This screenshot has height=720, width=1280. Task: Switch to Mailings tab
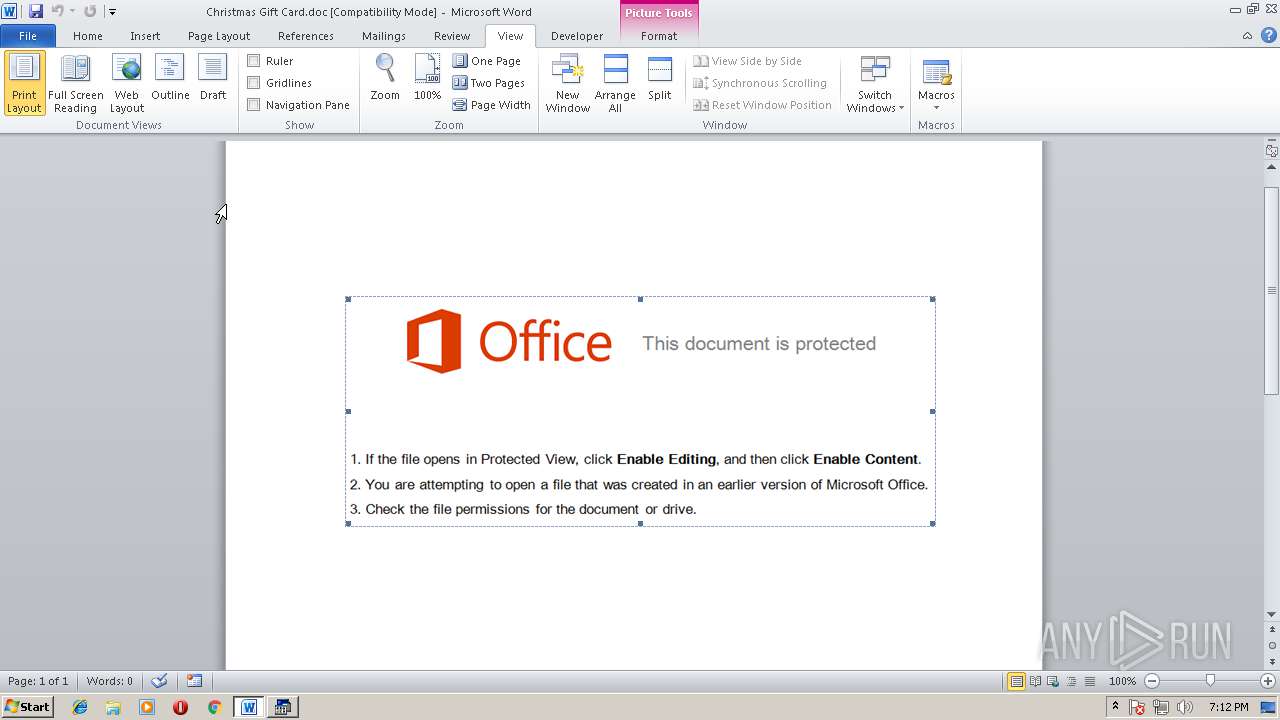[384, 36]
